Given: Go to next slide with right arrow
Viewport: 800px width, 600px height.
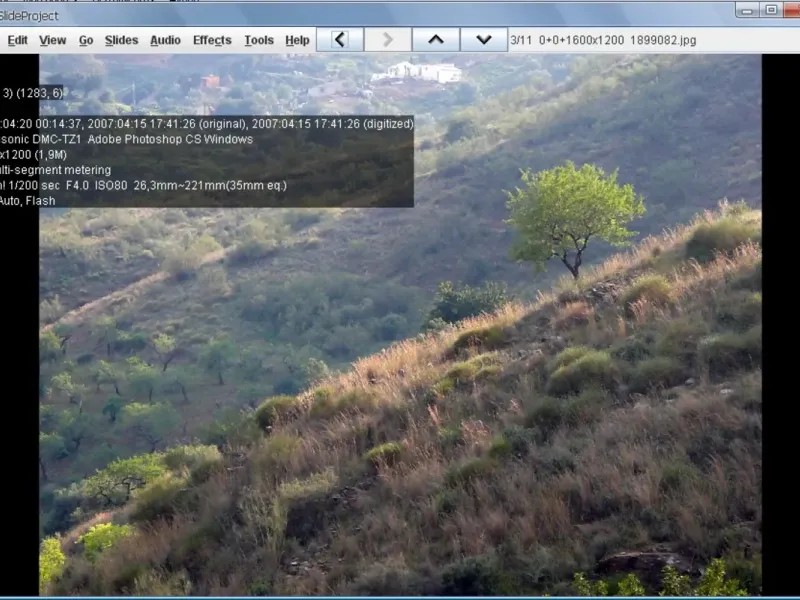Looking at the screenshot, I should pos(388,39).
